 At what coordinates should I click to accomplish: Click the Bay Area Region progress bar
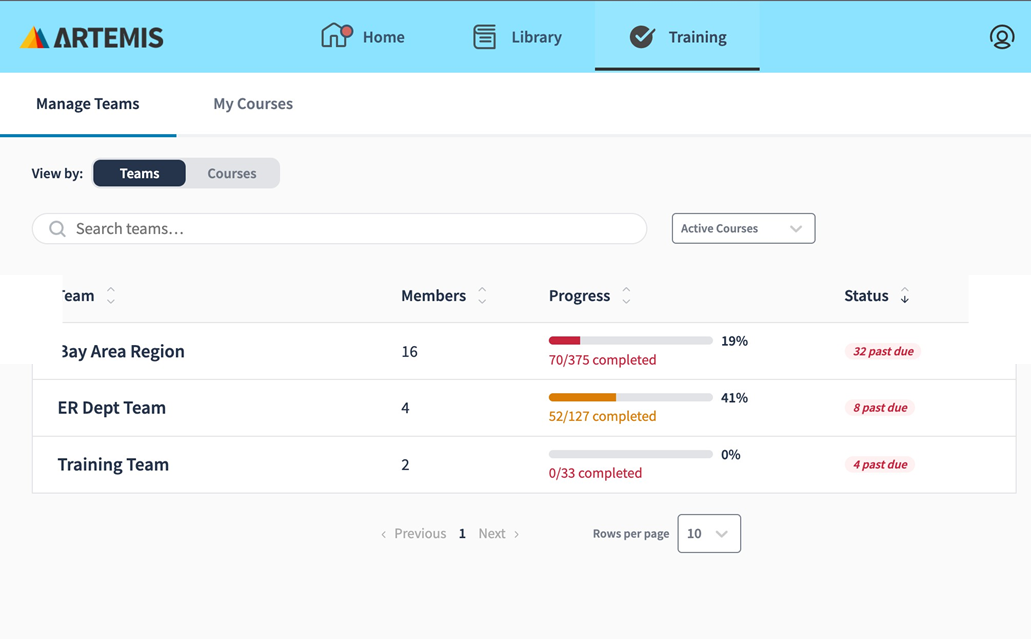click(630, 341)
